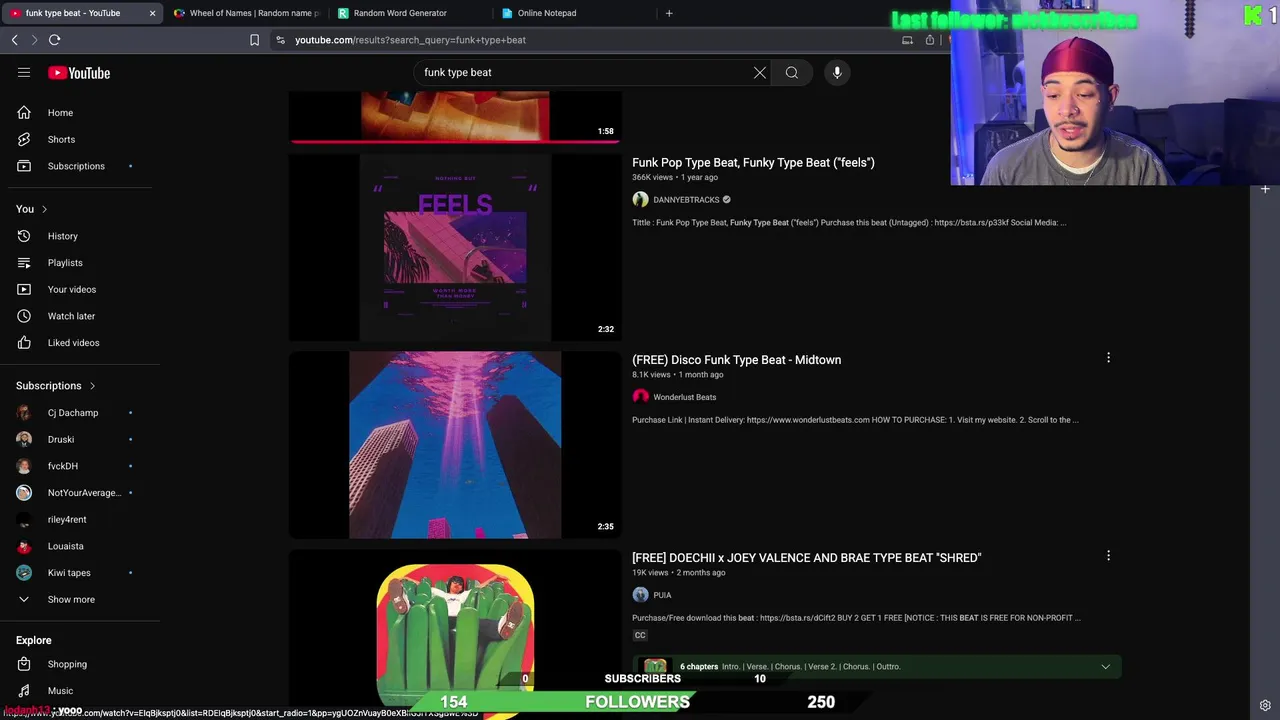1280x720 pixels.
Task: Close the funk type beat tab
Action: pos(152,13)
